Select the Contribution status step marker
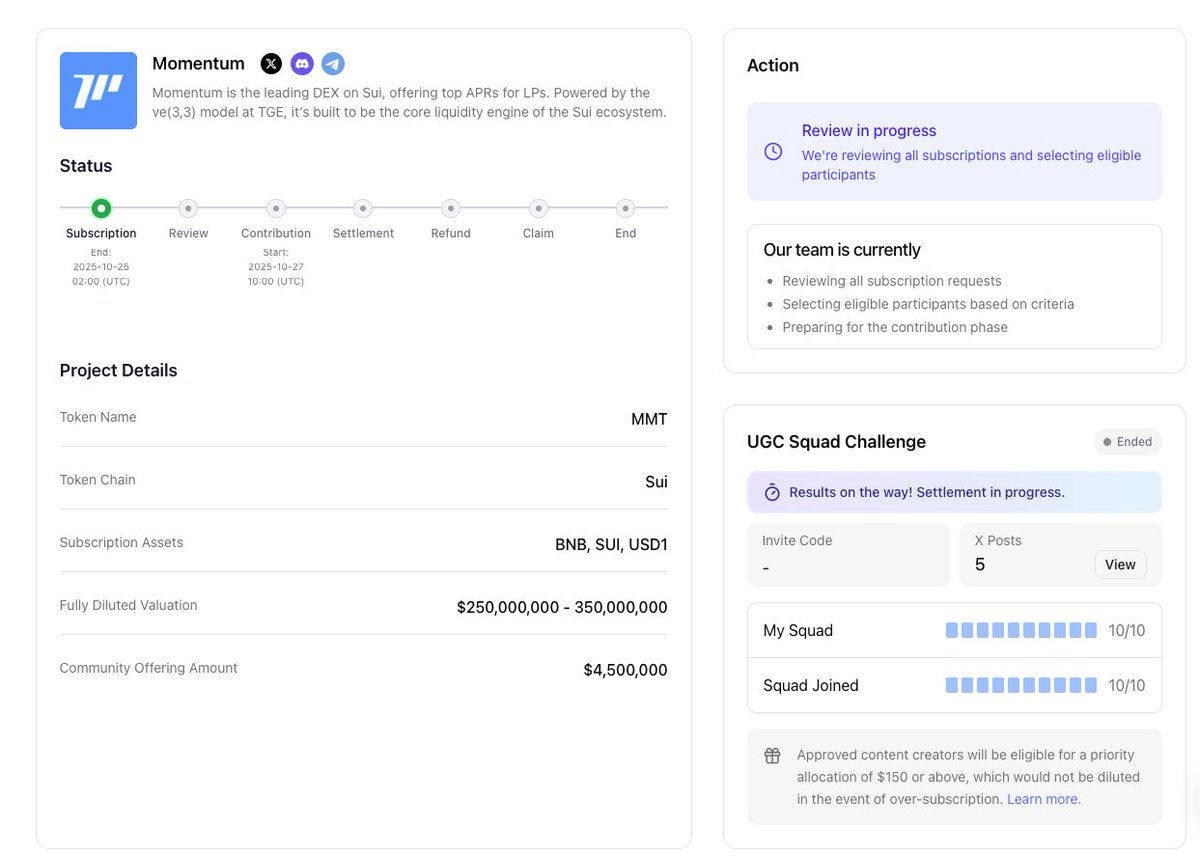The image size is (1200, 856). click(x=276, y=208)
